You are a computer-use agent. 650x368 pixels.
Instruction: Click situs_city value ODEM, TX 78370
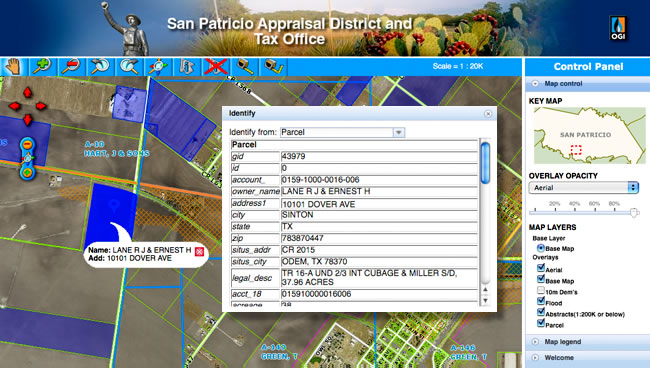tap(379, 261)
